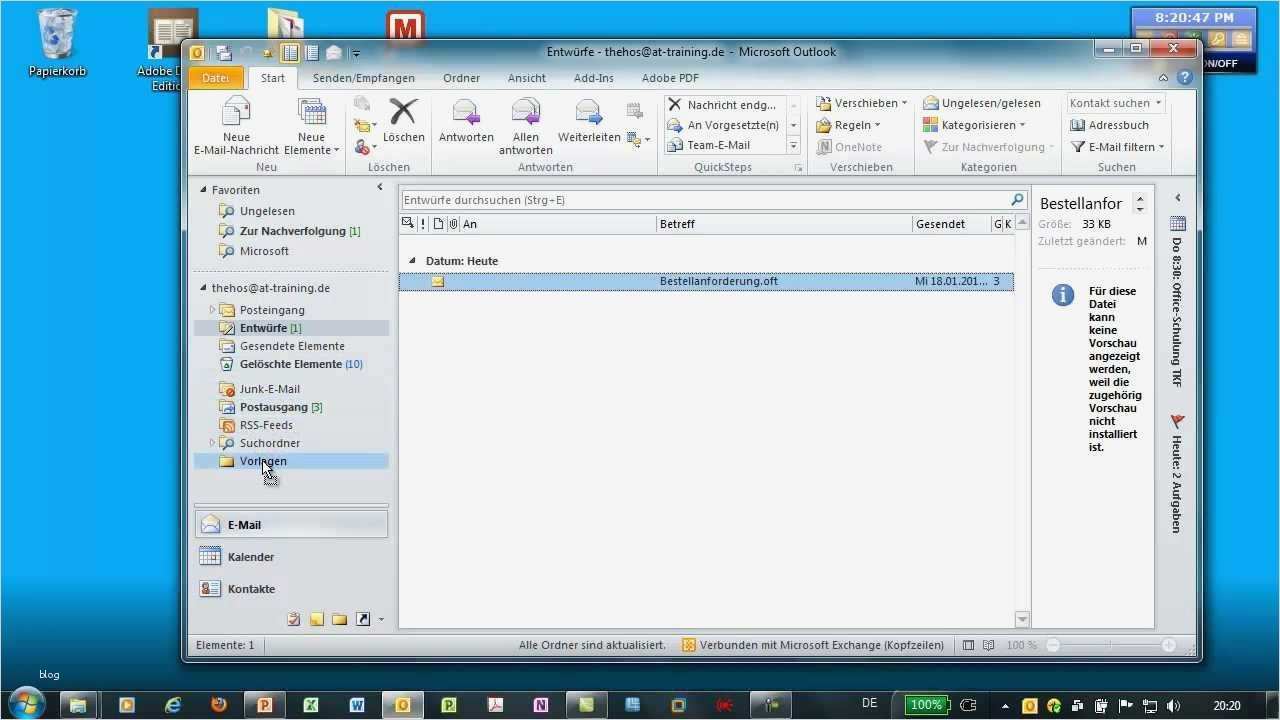Image resolution: width=1280 pixels, height=720 pixels.
Task: Expand the to-do bar arrow
Action: point(1177,198)
